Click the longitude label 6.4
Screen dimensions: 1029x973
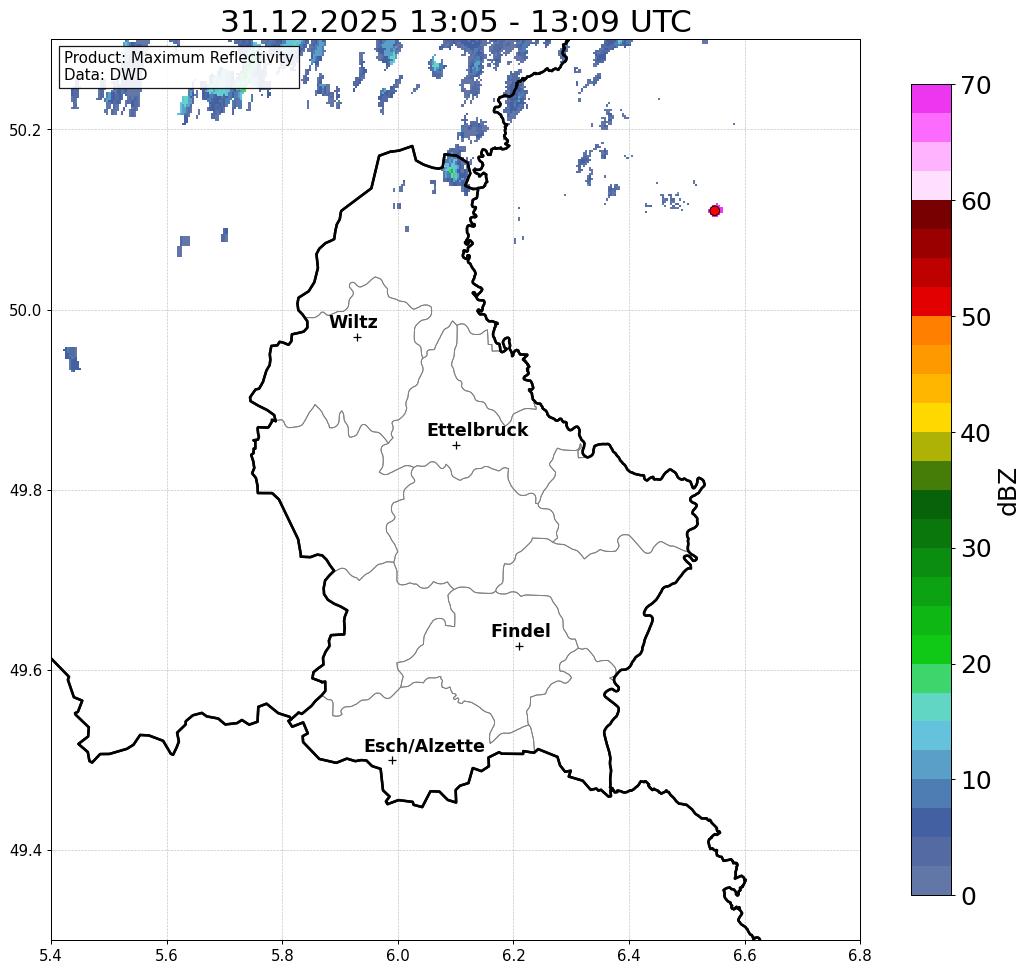(629, 955)
